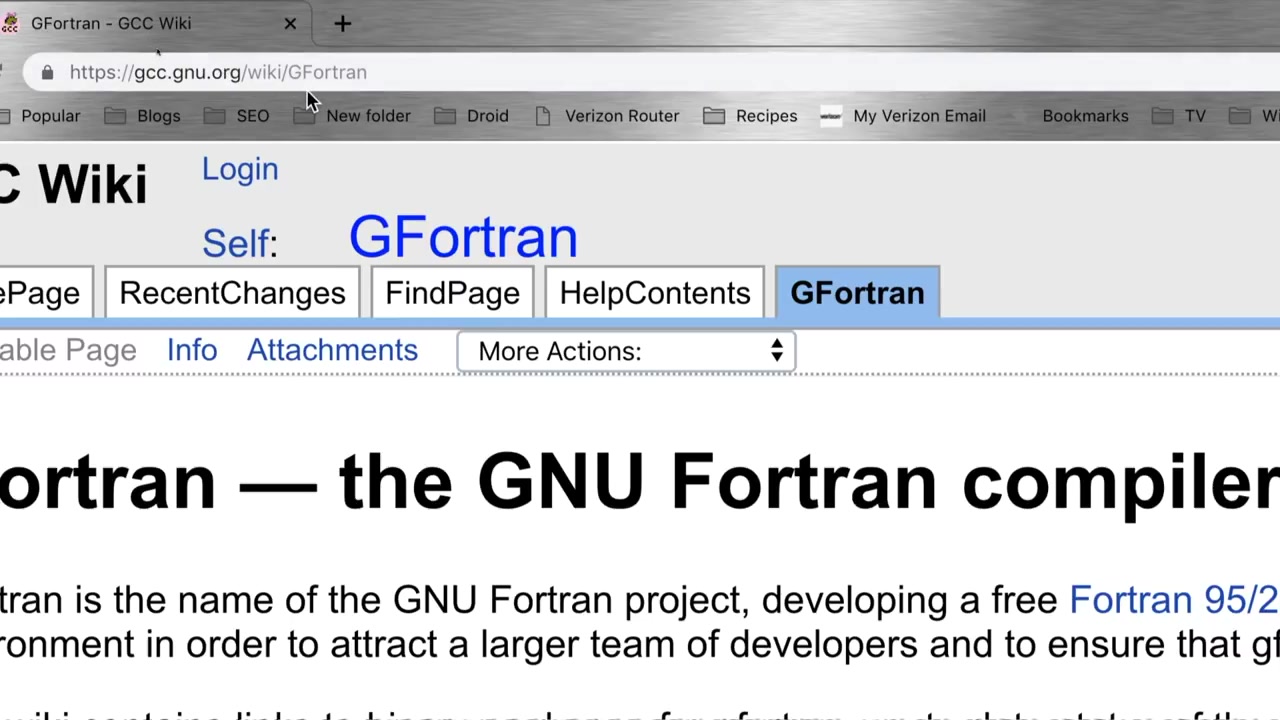Select the HelpContents wiki tab
Viewport: 1280px width, 720px height.
(654, 292)
